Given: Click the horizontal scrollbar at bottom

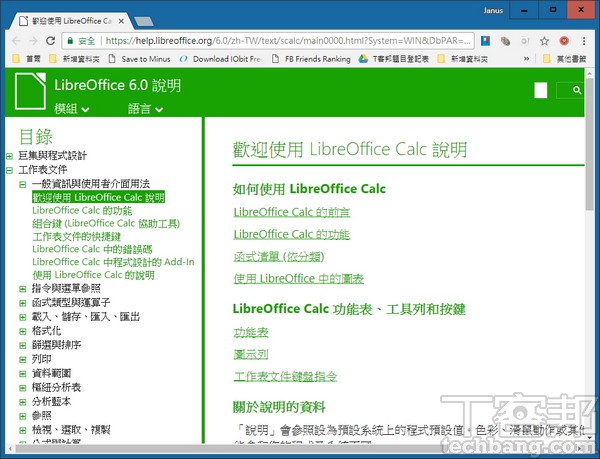Looking at the screenshot, I should (295, 448).
